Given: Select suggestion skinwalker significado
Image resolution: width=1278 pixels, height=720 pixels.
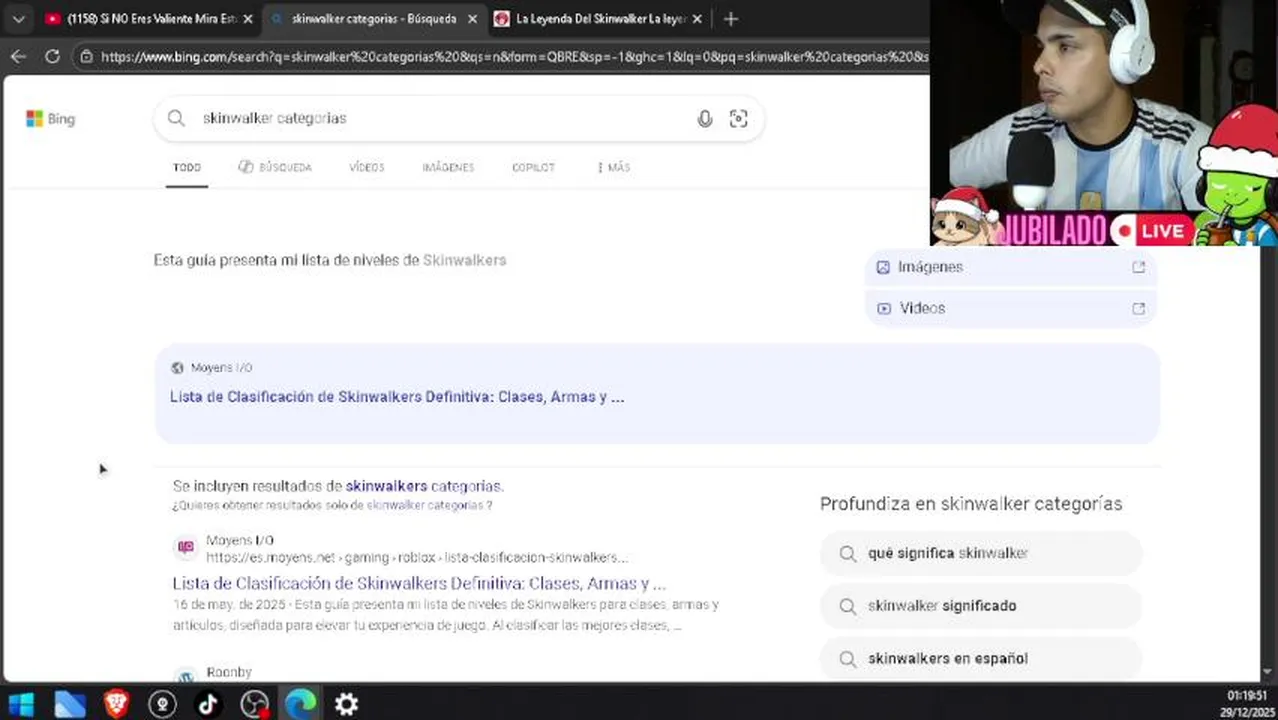Looking at the screenshot, I should (980, 606).
